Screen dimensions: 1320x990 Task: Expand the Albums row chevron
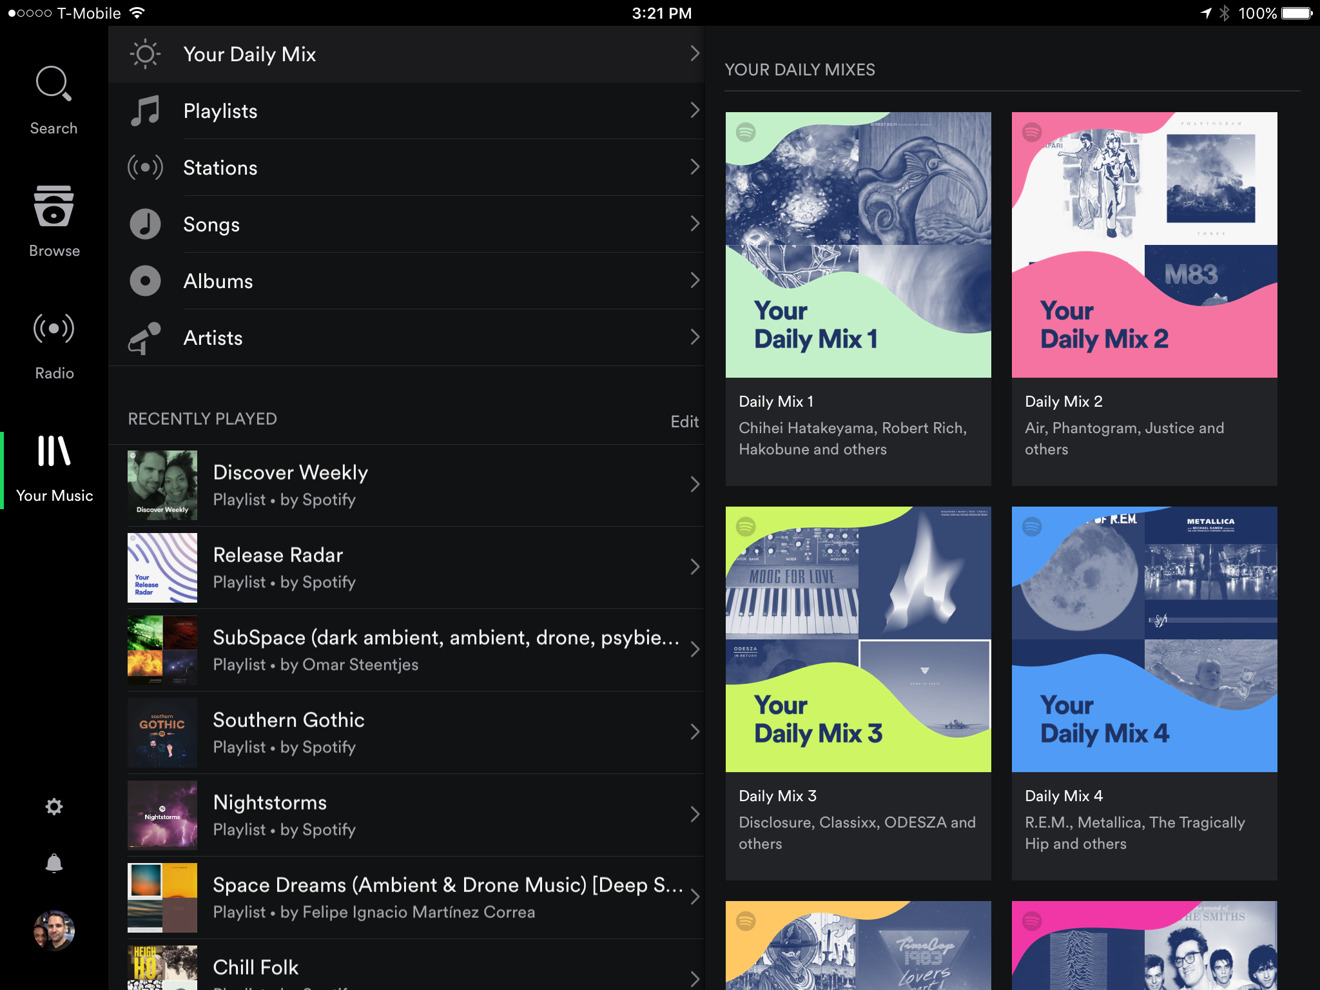[694, 280]
